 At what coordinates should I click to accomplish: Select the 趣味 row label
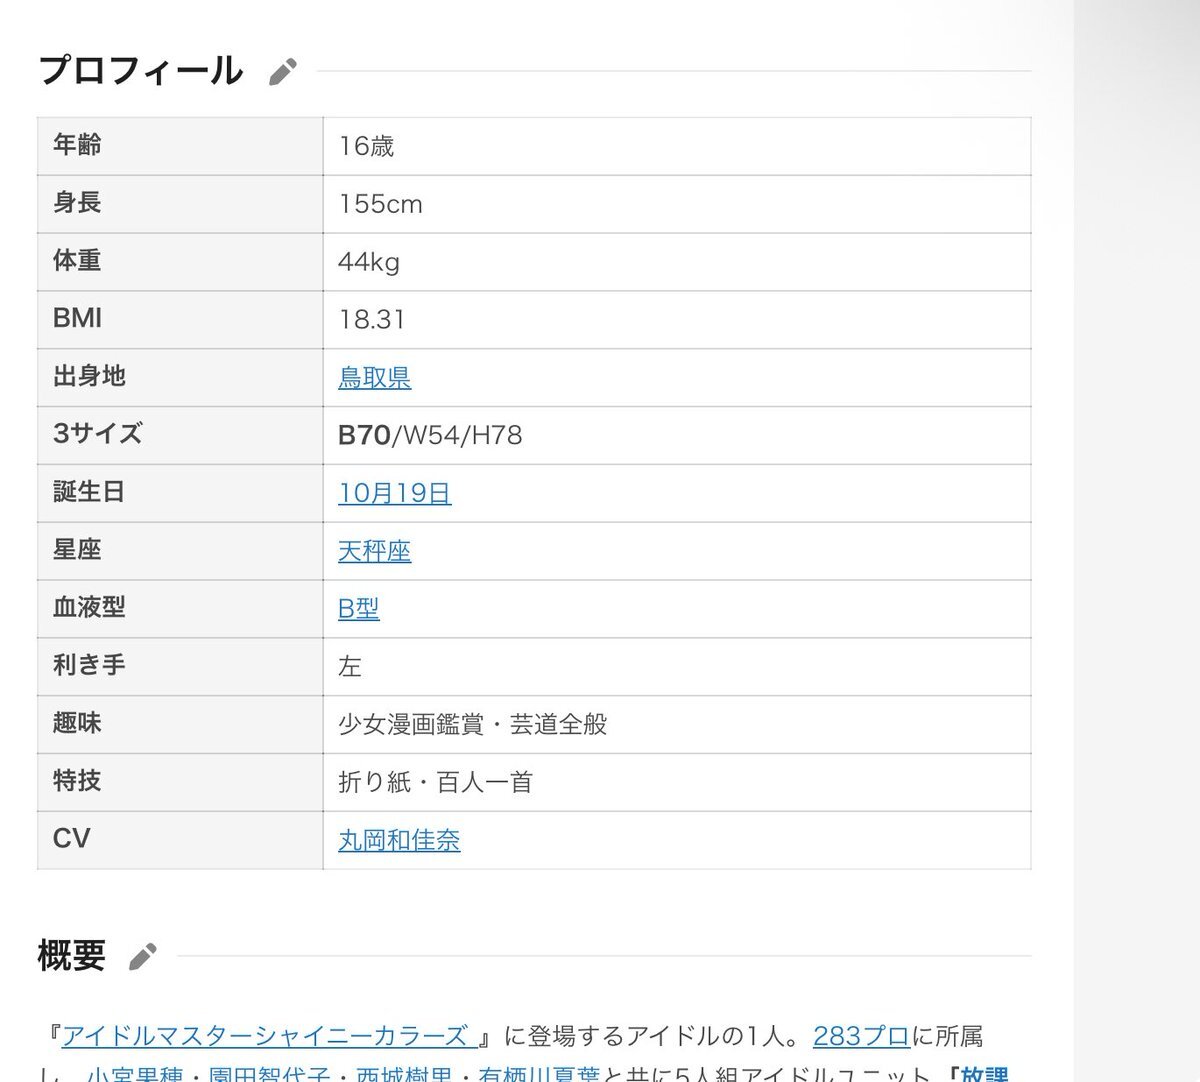pyautogui.click(x=77, y=723)
